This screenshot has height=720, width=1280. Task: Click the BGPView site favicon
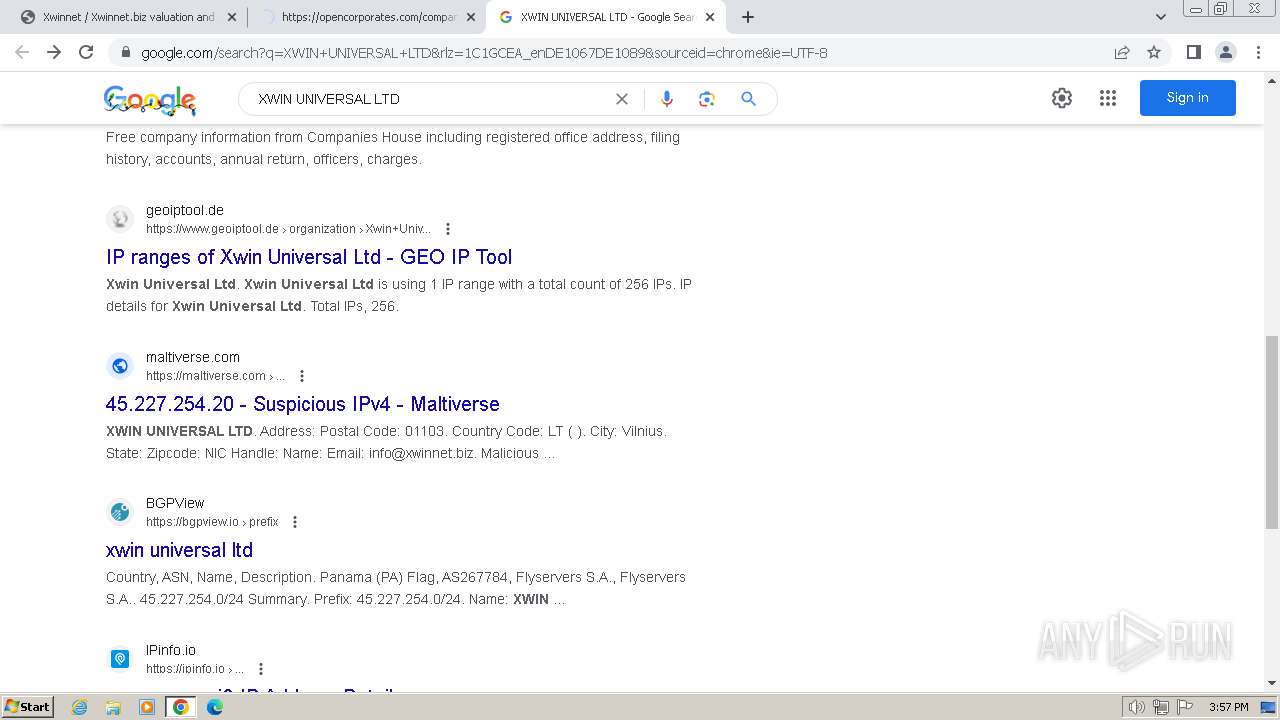(x=120, y=512)
